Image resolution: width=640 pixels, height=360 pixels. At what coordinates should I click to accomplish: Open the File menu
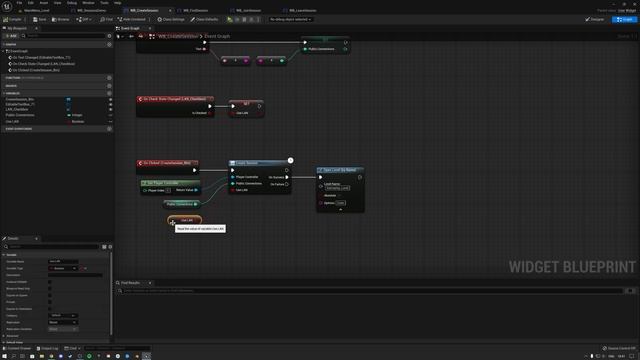[19, 3]
